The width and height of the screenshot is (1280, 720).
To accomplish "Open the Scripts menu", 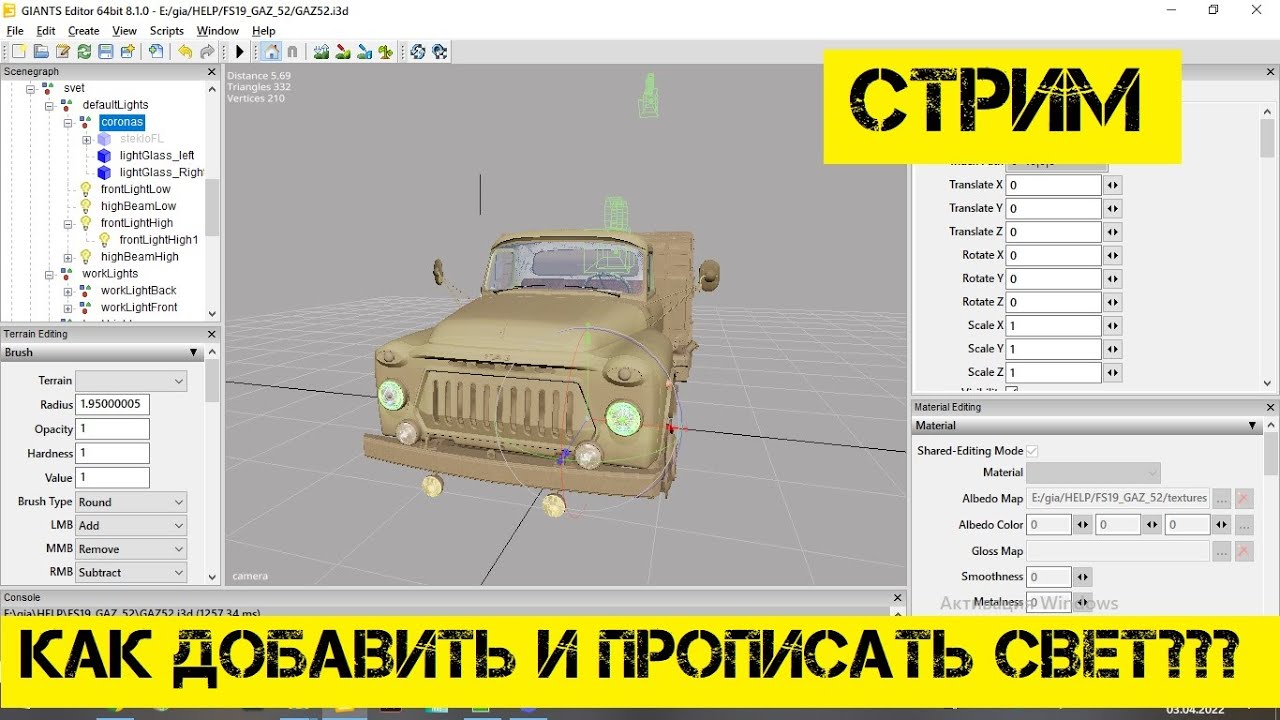I will tap(167, 31).
